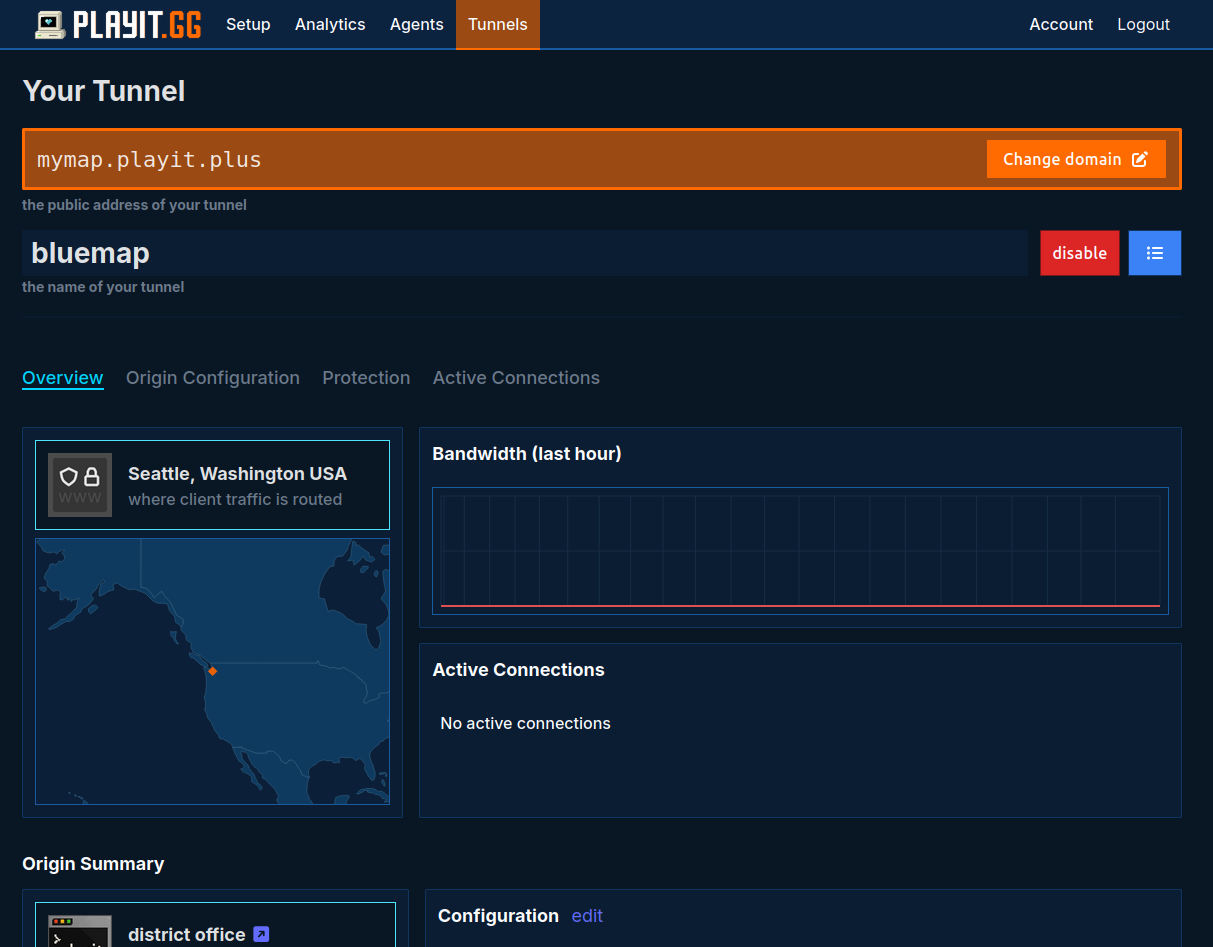The height and width of the screenshot is (947, 1213).
Task: Open the Setup page in navigation
Action: point(248,24)
